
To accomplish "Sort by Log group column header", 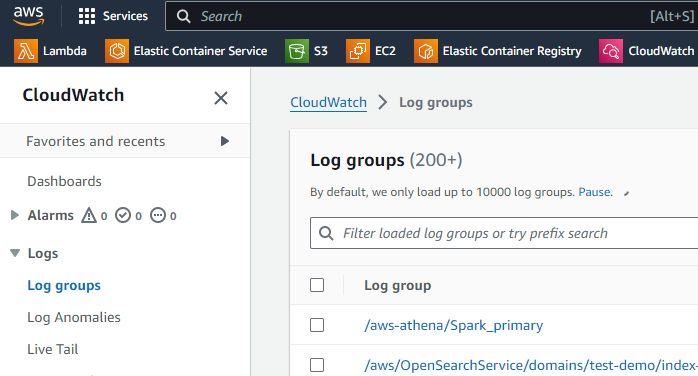I will click(398, 285).
